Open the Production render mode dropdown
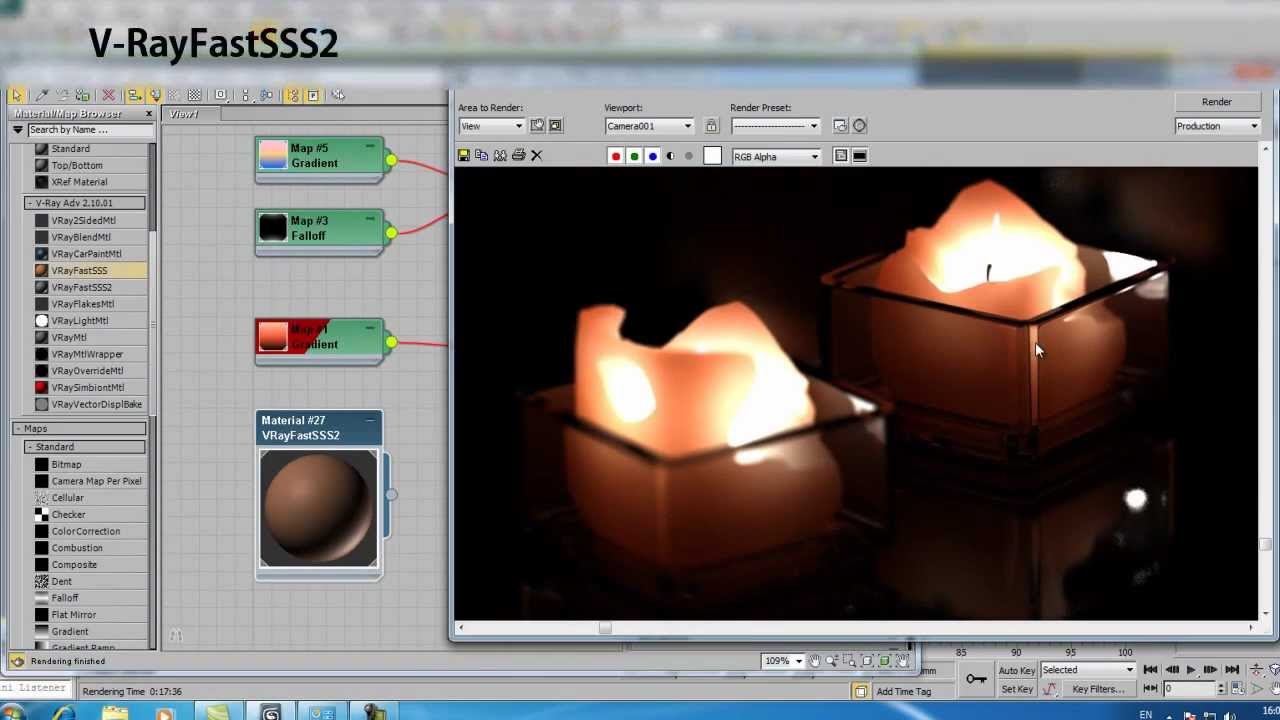The width and height of the screenshot is (1280, 720). 1217,126
